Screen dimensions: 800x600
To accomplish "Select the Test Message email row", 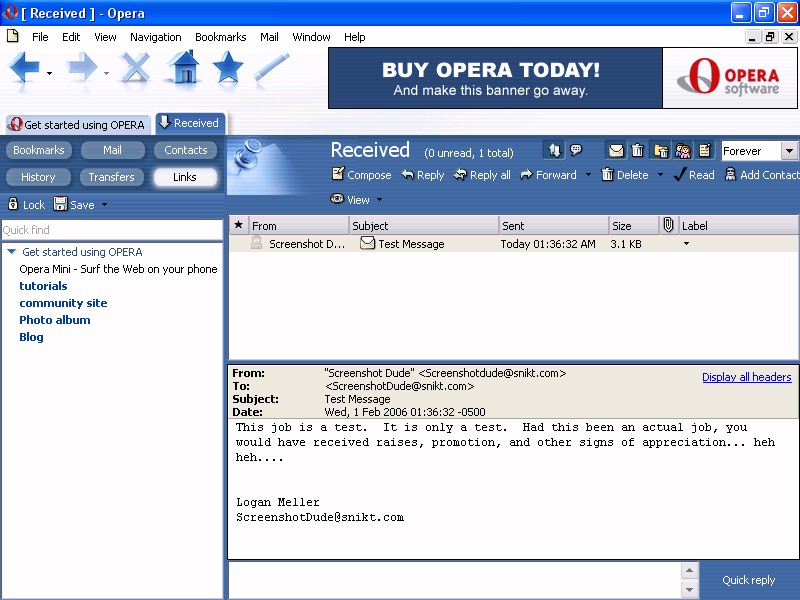I will tap(411, 244).
